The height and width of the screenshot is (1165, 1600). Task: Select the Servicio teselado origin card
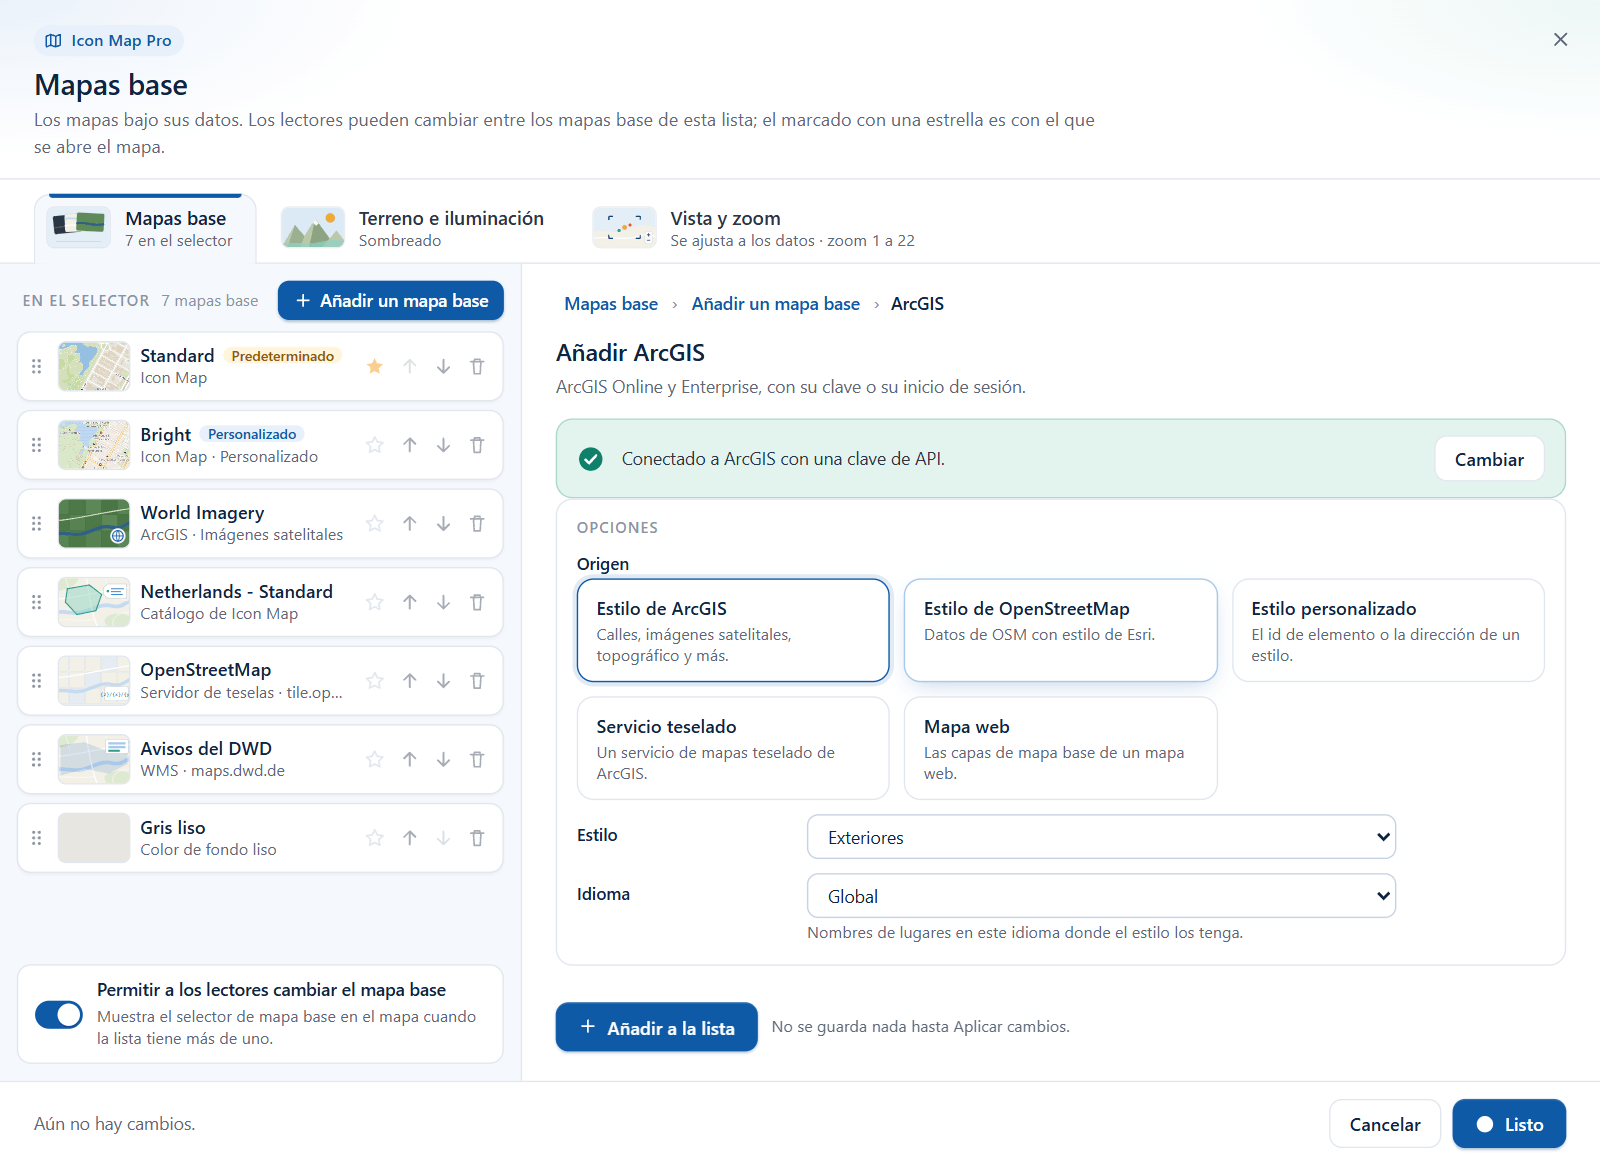coord(733,748)
